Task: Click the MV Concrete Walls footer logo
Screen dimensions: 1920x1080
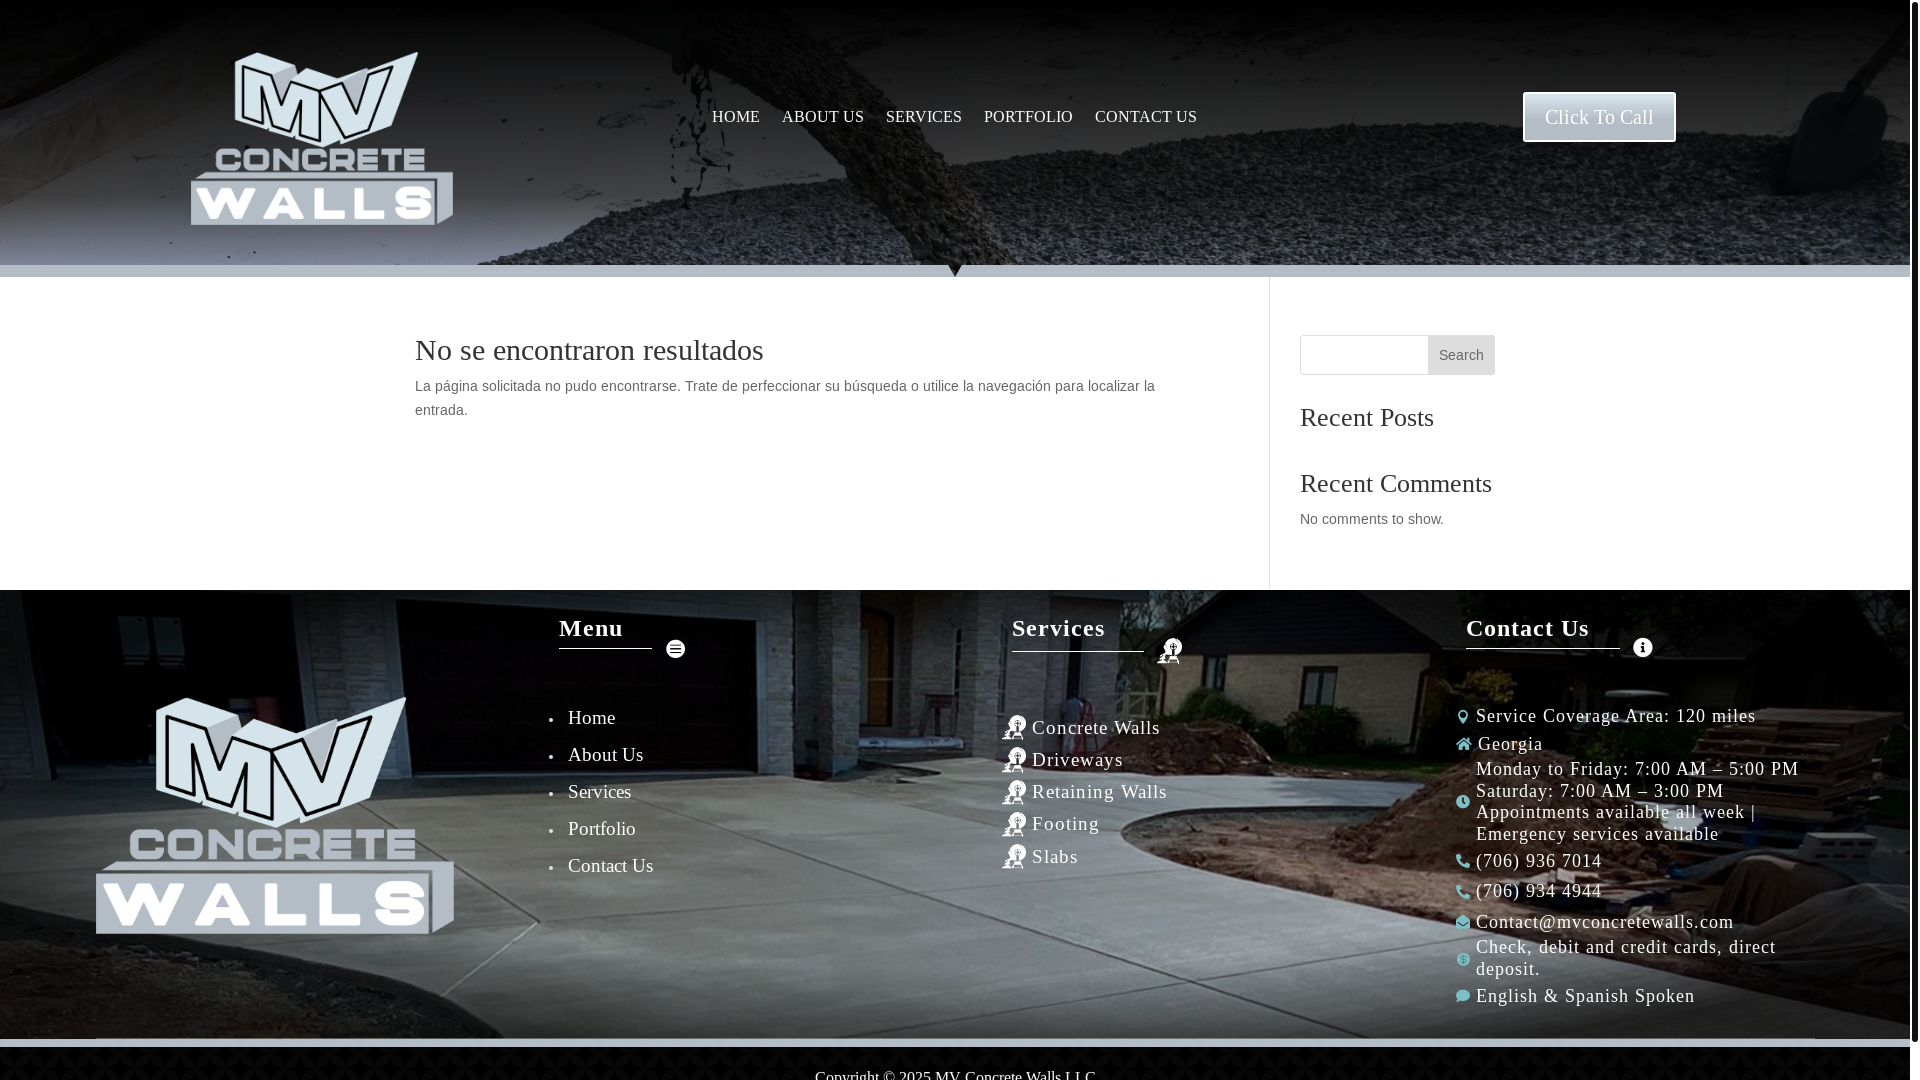Action: click(275, 815)
